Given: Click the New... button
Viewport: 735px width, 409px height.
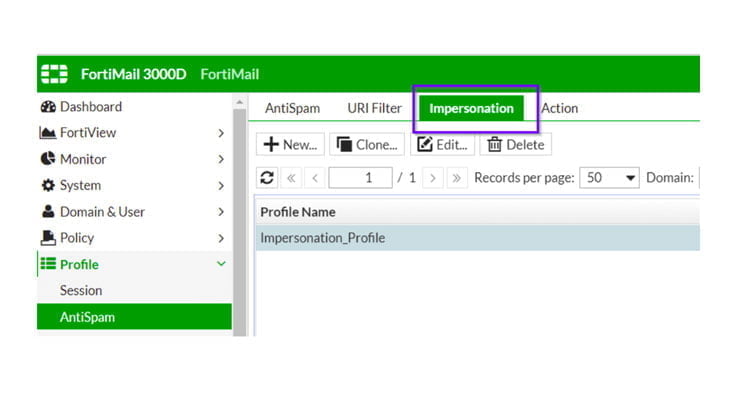Looking at the screenshot, I should pos(290,145).
